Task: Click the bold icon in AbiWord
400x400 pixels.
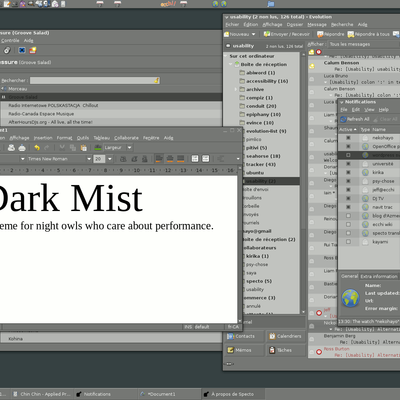Action: point(123,159)
